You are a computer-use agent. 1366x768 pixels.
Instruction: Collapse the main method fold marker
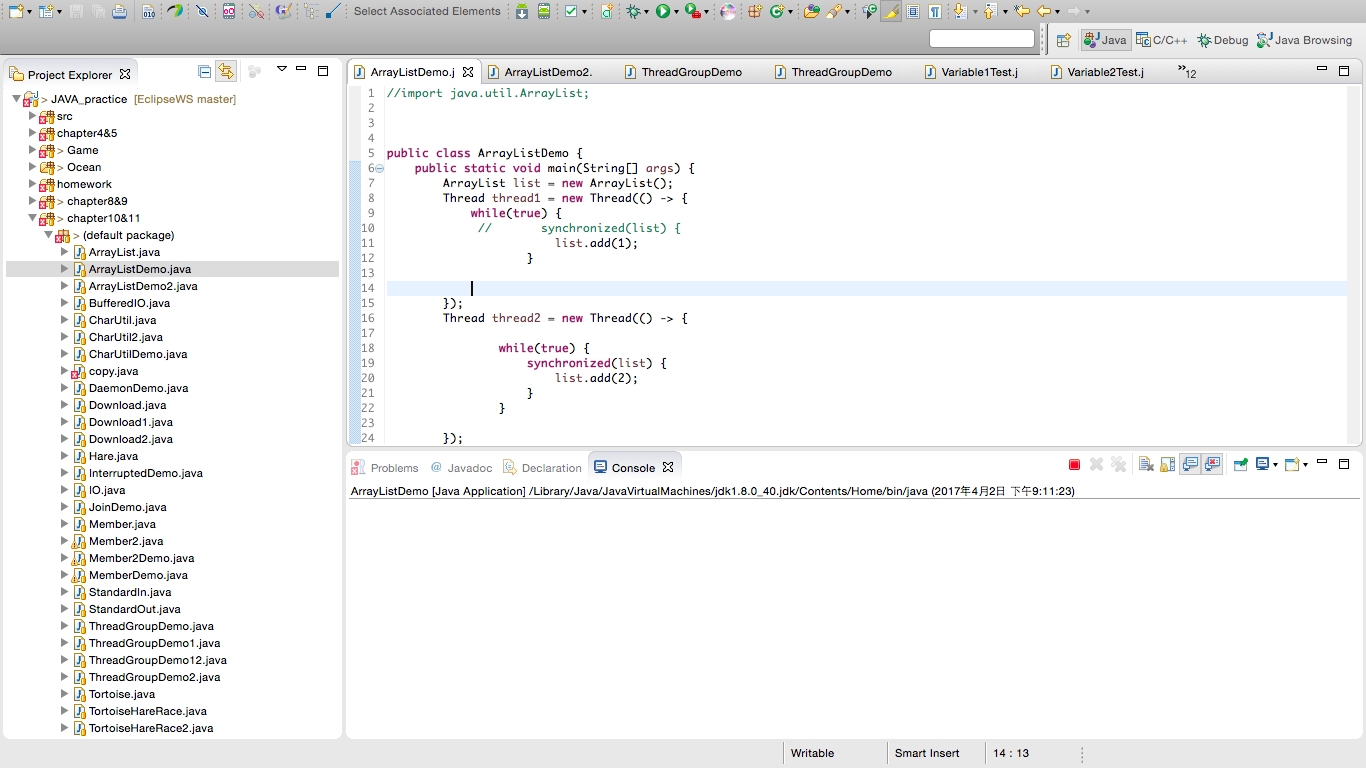pos(379,168)
